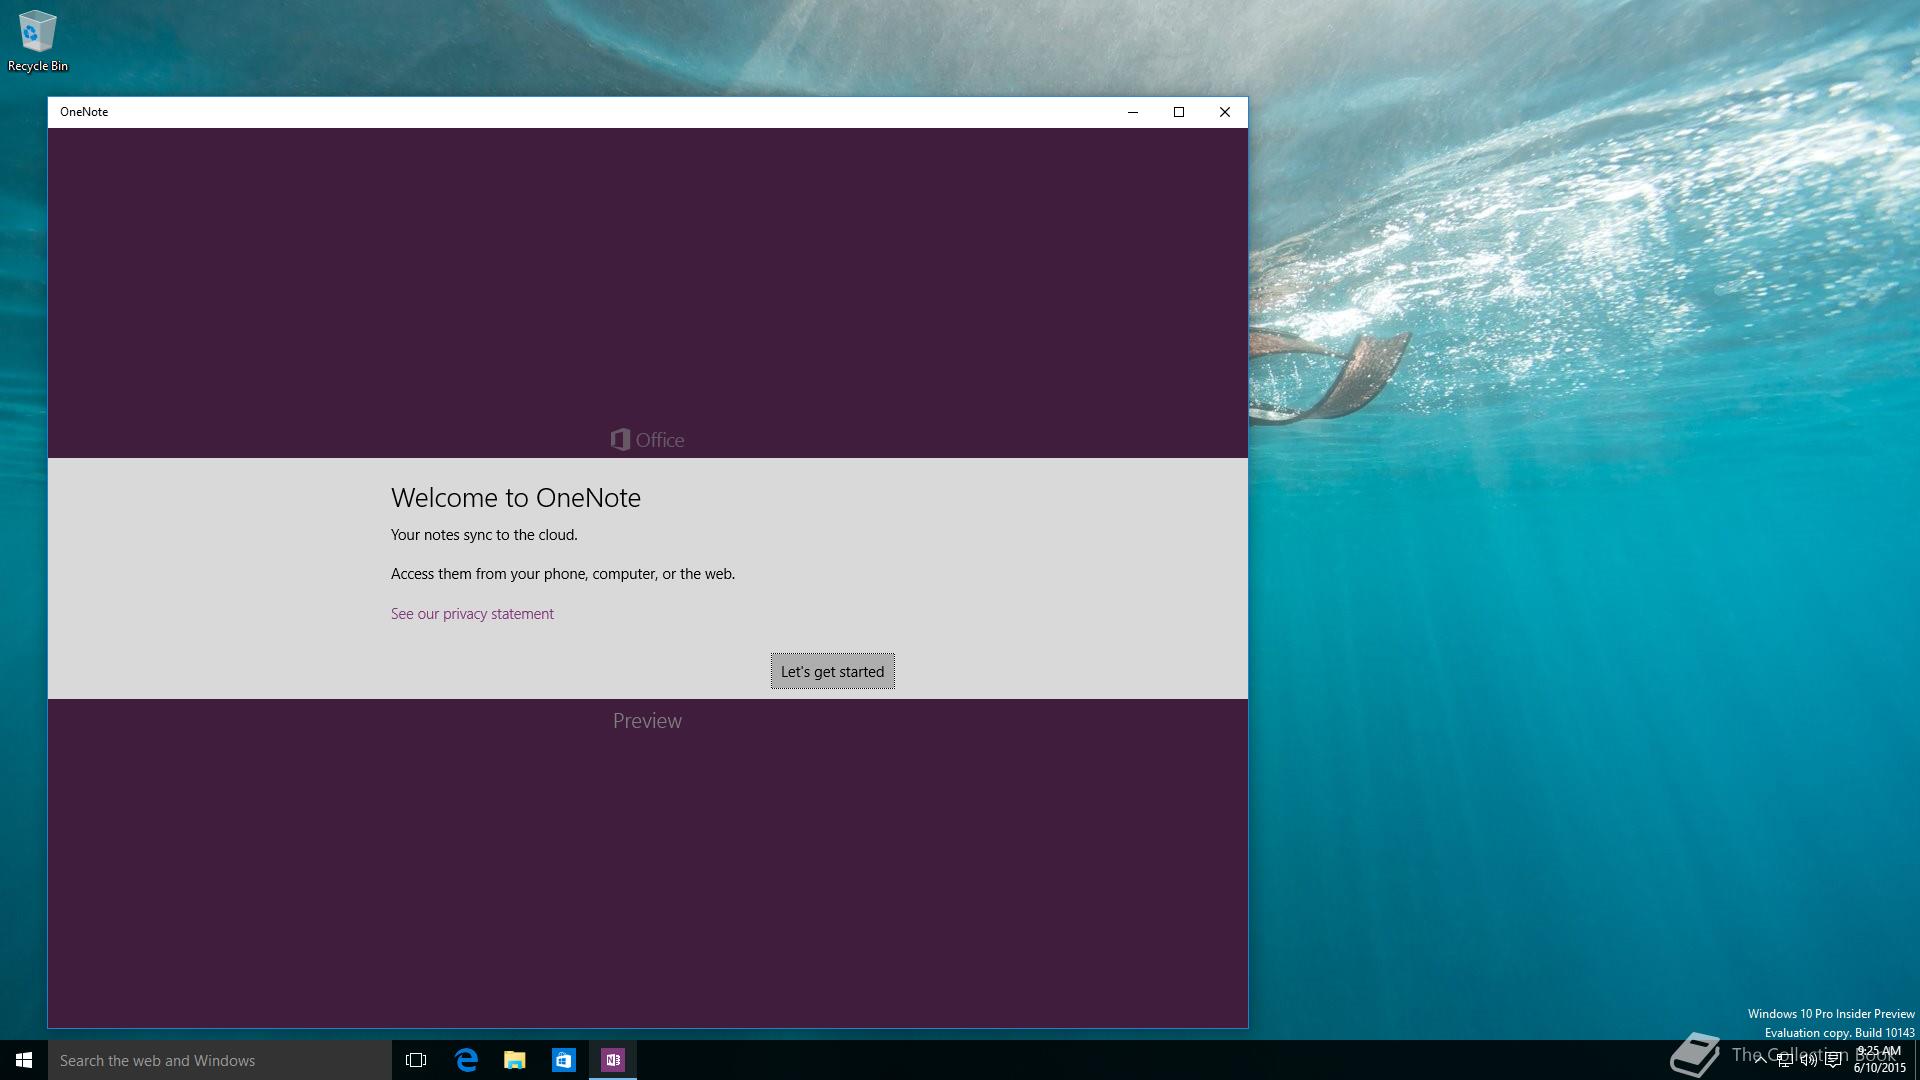Click "Access them from your phone" sentence
Screen dimensions: 1920x1080
pos(563,574)
